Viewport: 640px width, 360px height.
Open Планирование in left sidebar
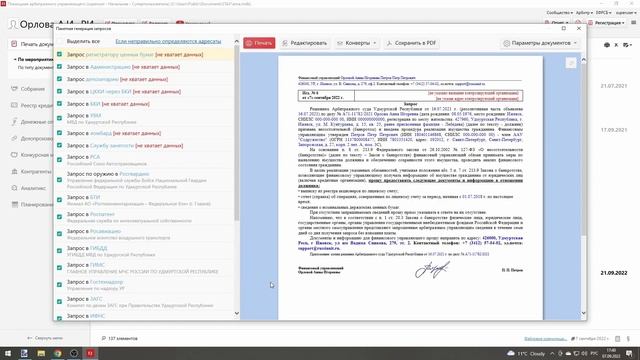coord(32,204)
